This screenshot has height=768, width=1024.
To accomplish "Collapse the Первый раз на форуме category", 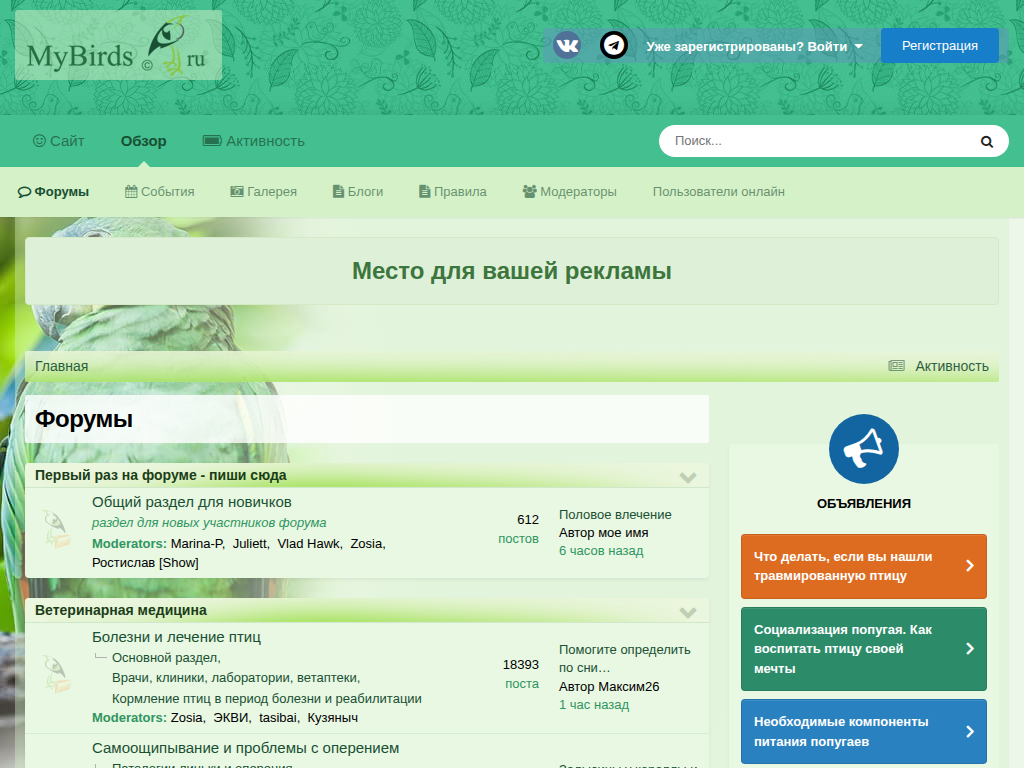I will tap(688, 477).
